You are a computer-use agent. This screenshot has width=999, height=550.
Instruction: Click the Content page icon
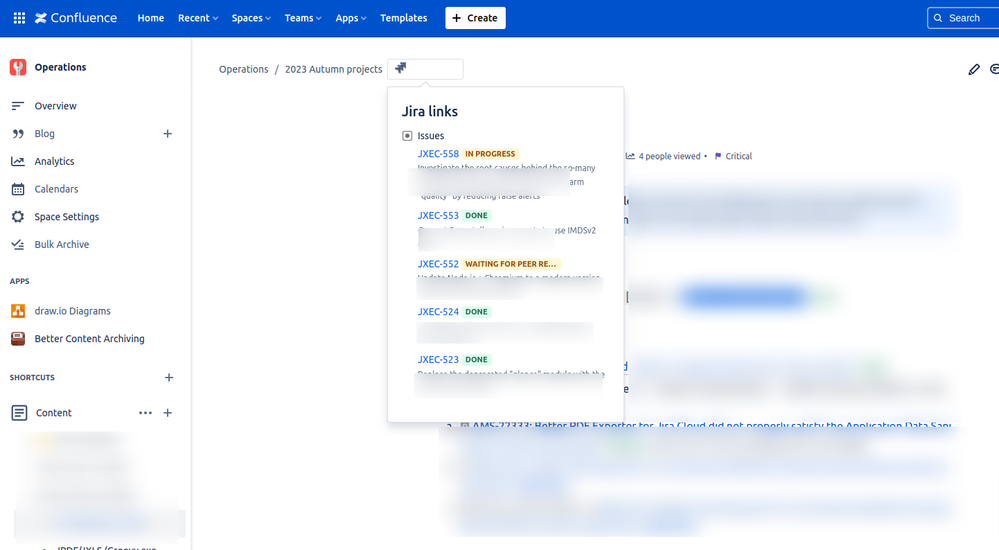coord(19,413)
